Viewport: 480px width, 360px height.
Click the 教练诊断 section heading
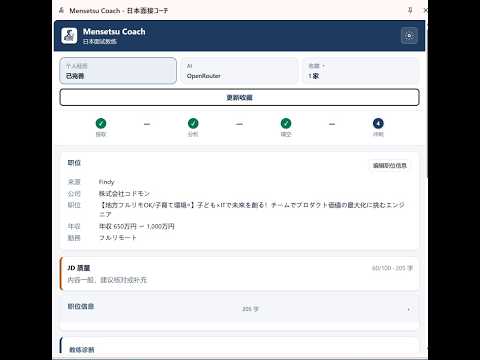82,350
